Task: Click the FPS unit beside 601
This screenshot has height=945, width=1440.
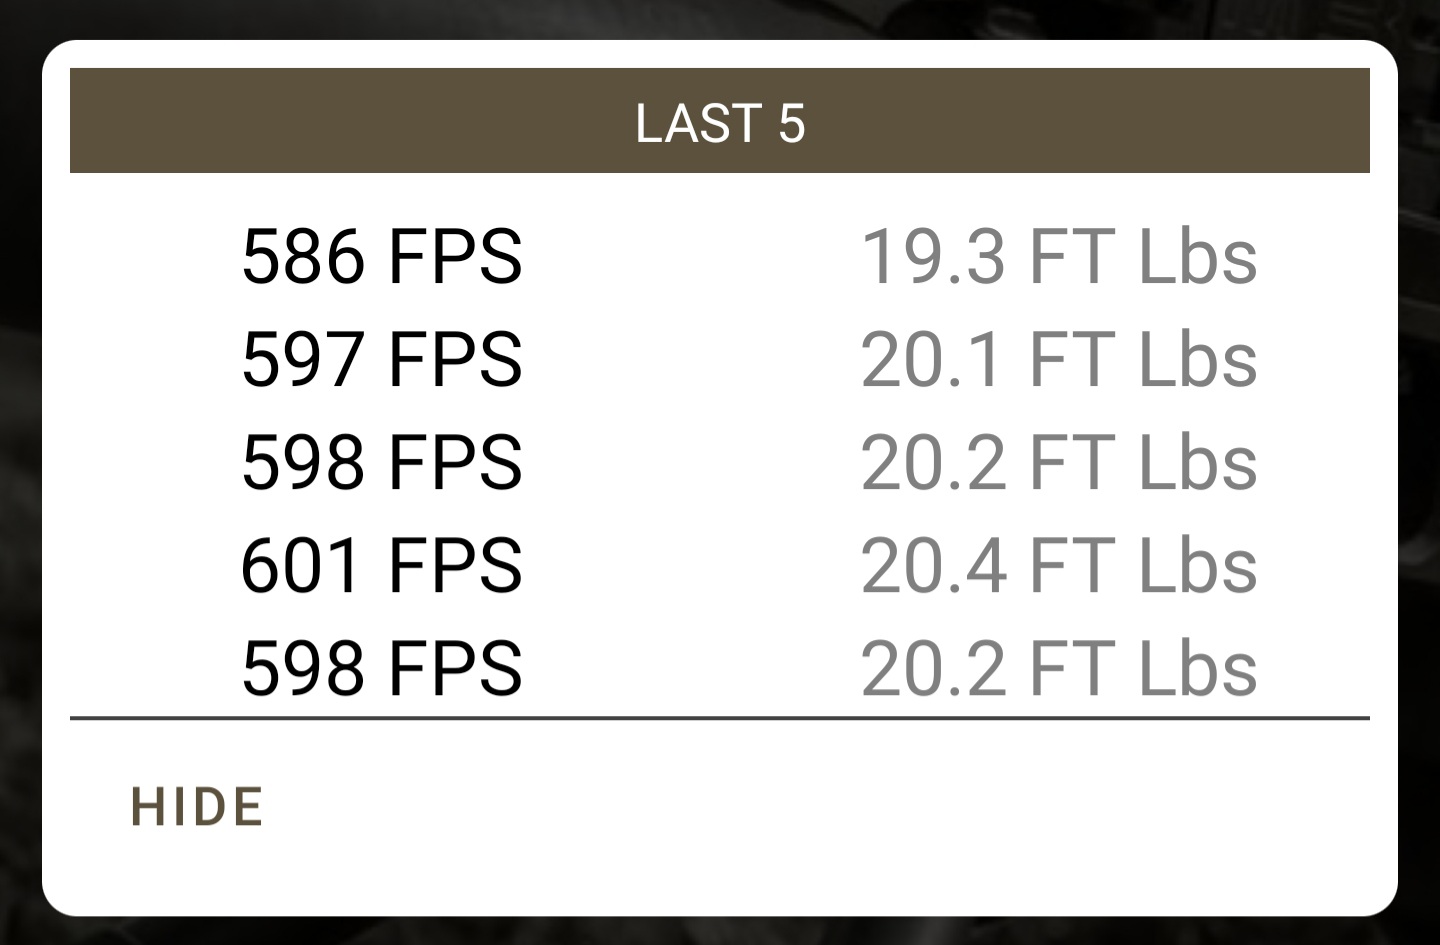Action: coord(455,566)
